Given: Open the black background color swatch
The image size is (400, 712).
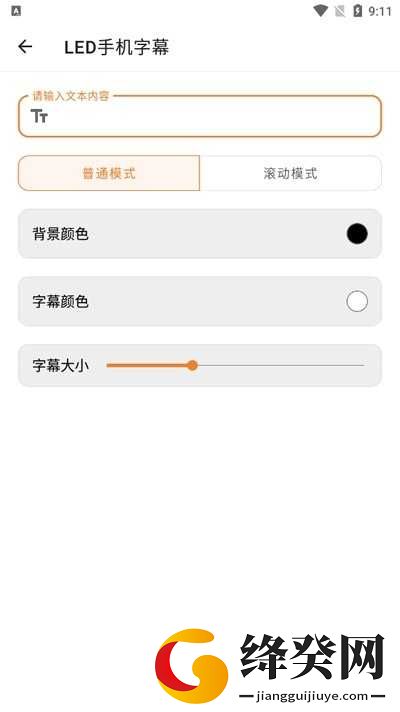Looking at the screenshot, I should pos(357,234).
